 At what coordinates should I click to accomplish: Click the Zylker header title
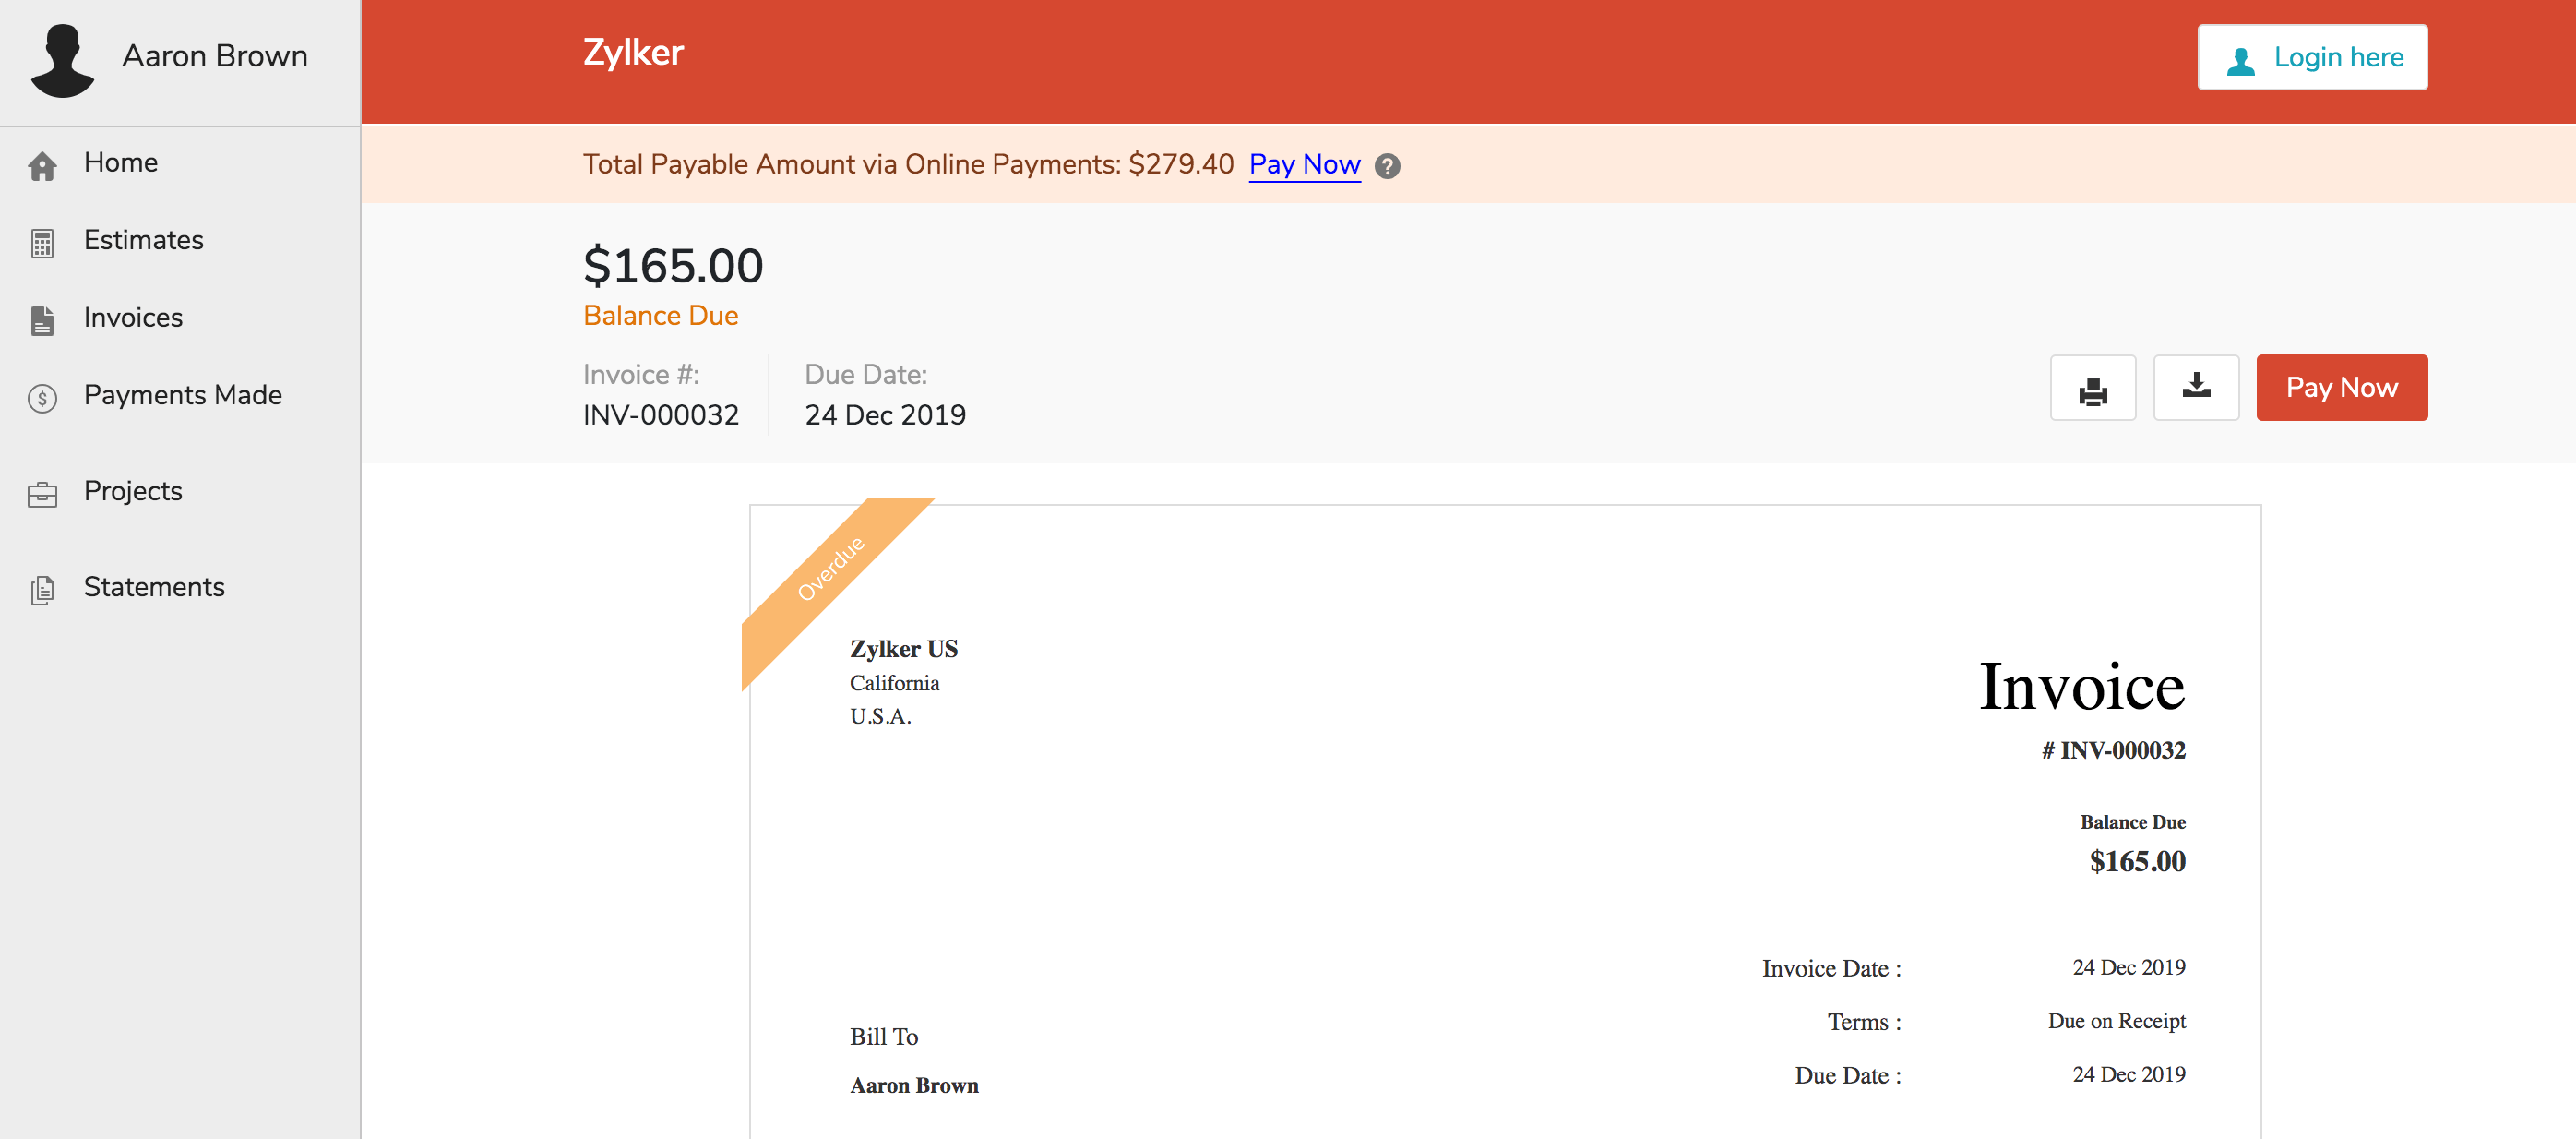click(x=633, y=52)
